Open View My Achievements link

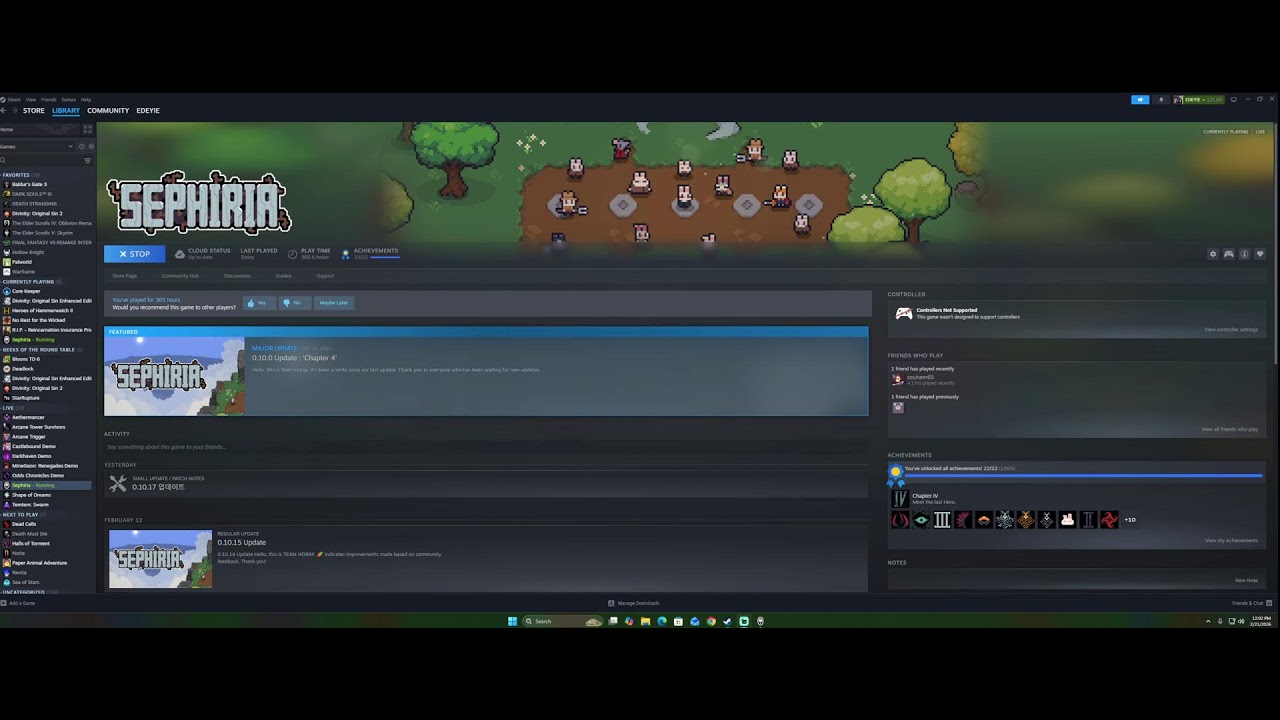[x=1231, y=541]
